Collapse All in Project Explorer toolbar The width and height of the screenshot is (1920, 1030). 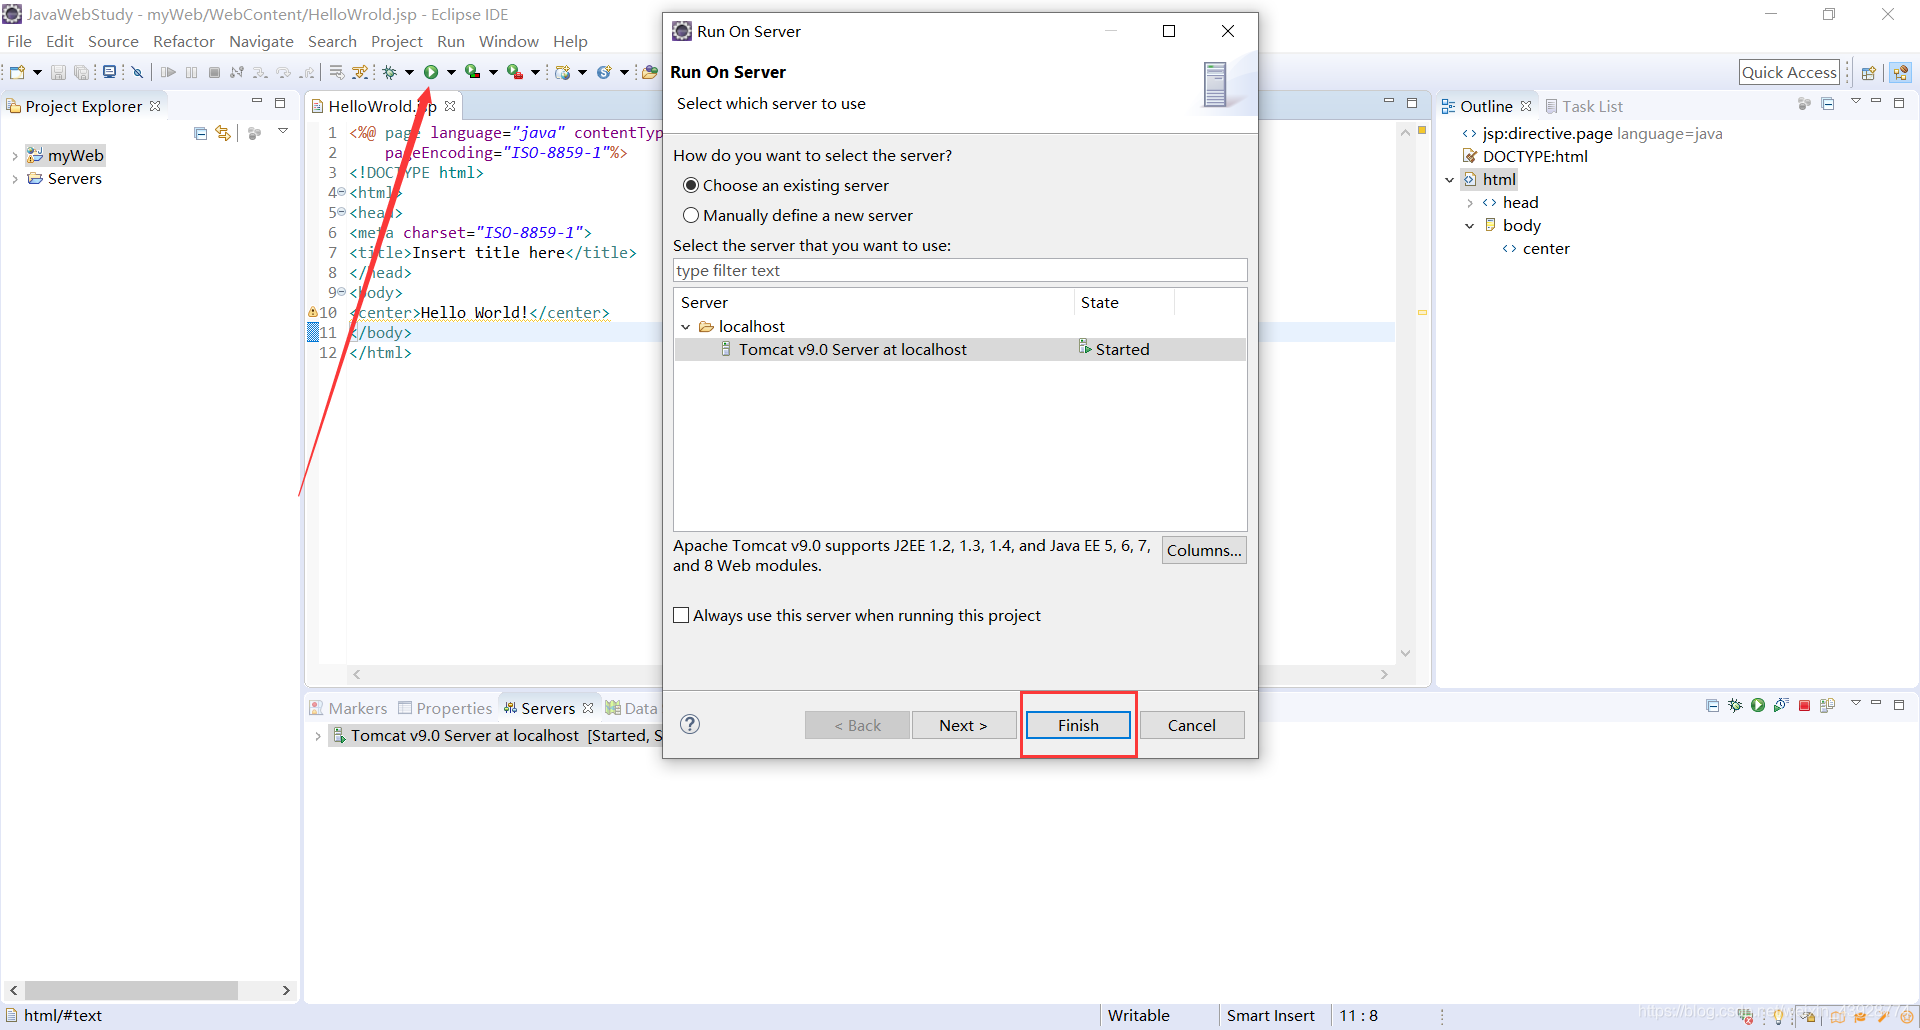(x=200, y=133)
